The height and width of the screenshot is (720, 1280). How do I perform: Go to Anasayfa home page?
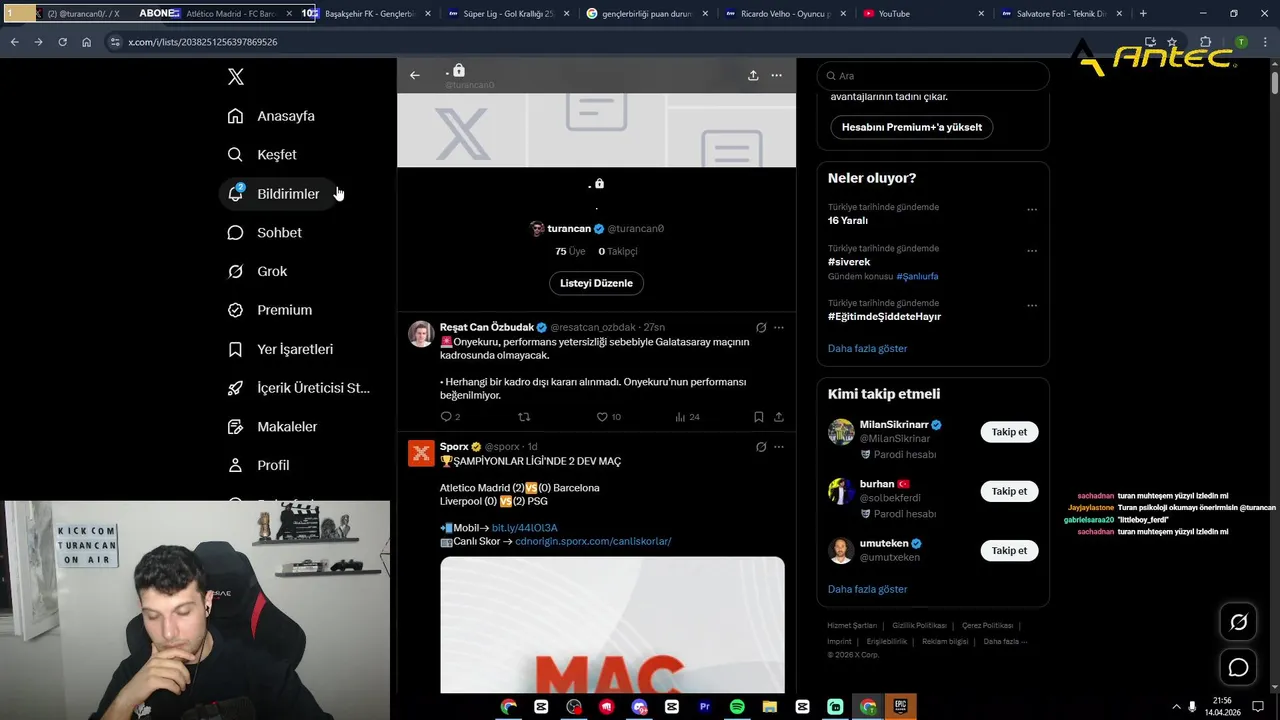[x=271, y=116]
